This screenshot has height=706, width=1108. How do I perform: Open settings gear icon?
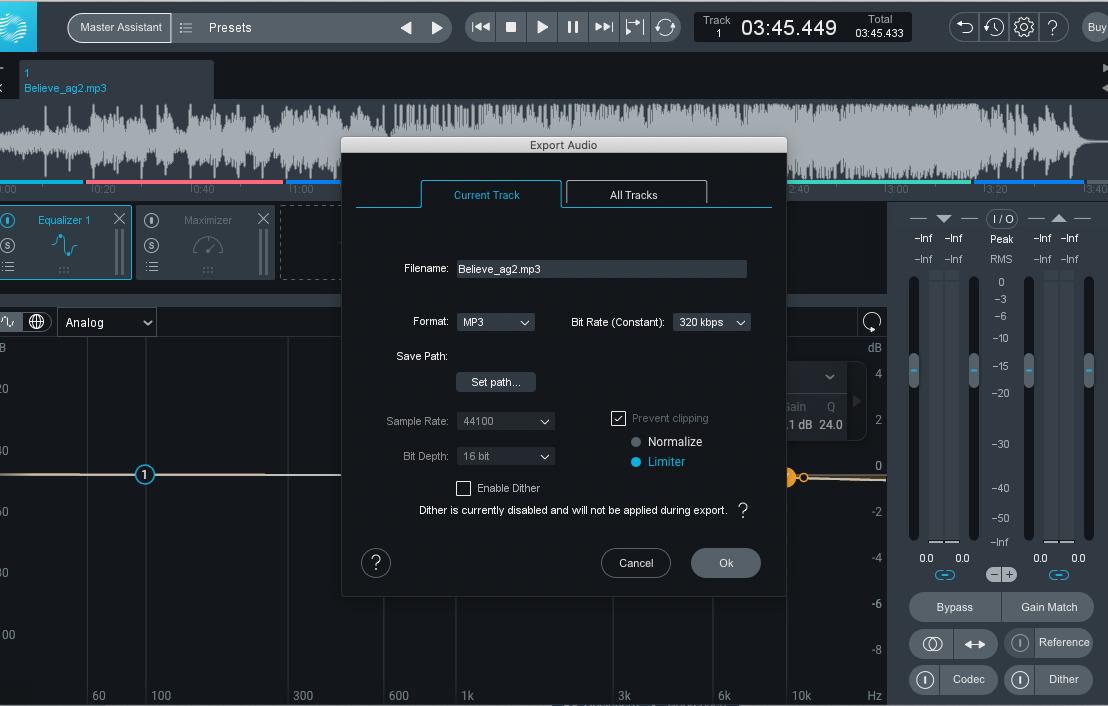1023,27
